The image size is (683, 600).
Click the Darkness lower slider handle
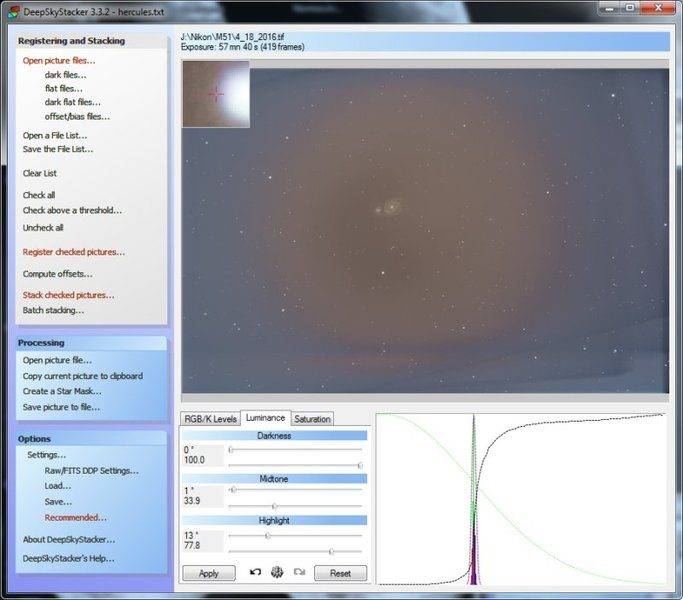[x=360, y=465]
